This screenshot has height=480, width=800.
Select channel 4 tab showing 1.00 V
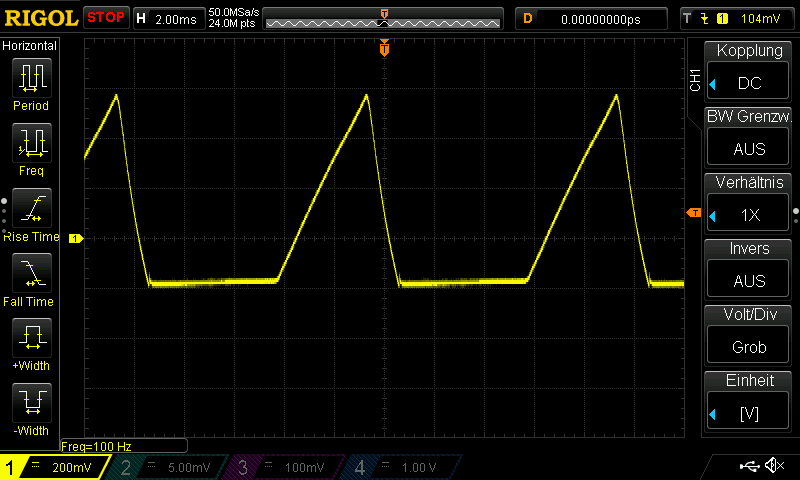pyautogui.click(x=402, y=467)
